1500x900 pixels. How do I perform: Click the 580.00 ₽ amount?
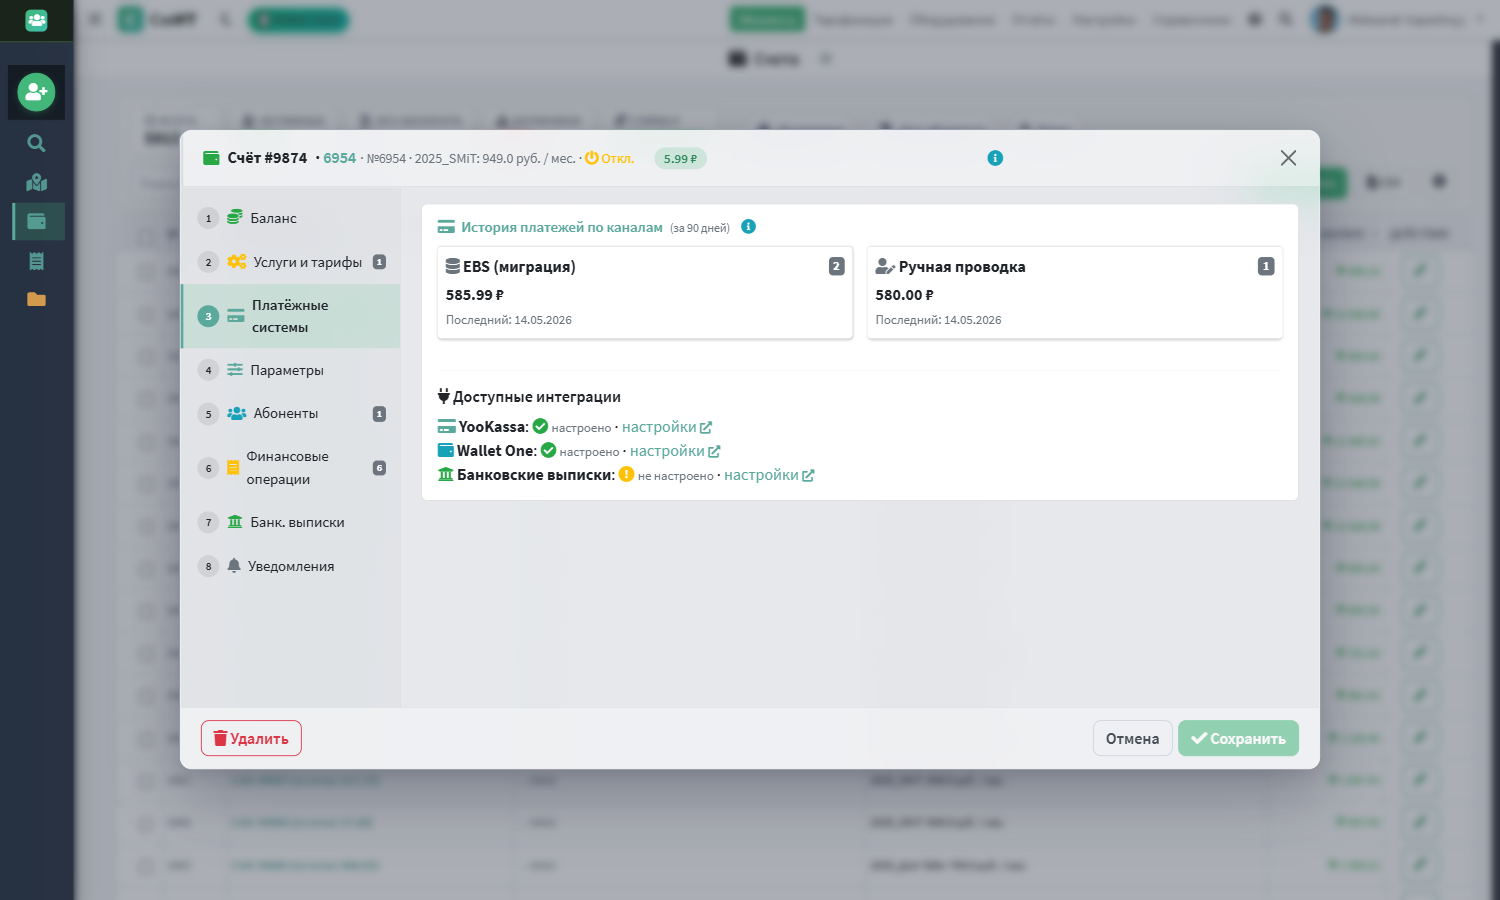pos(905,295)
